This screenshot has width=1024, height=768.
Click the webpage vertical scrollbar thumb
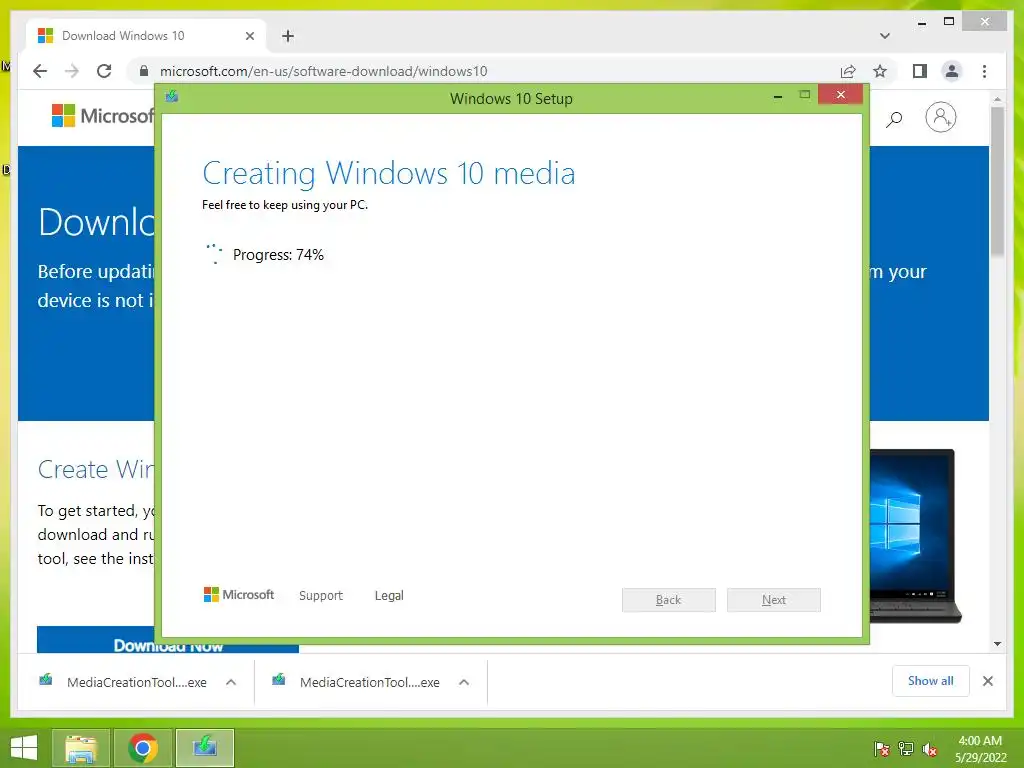[x=997, y=182]
